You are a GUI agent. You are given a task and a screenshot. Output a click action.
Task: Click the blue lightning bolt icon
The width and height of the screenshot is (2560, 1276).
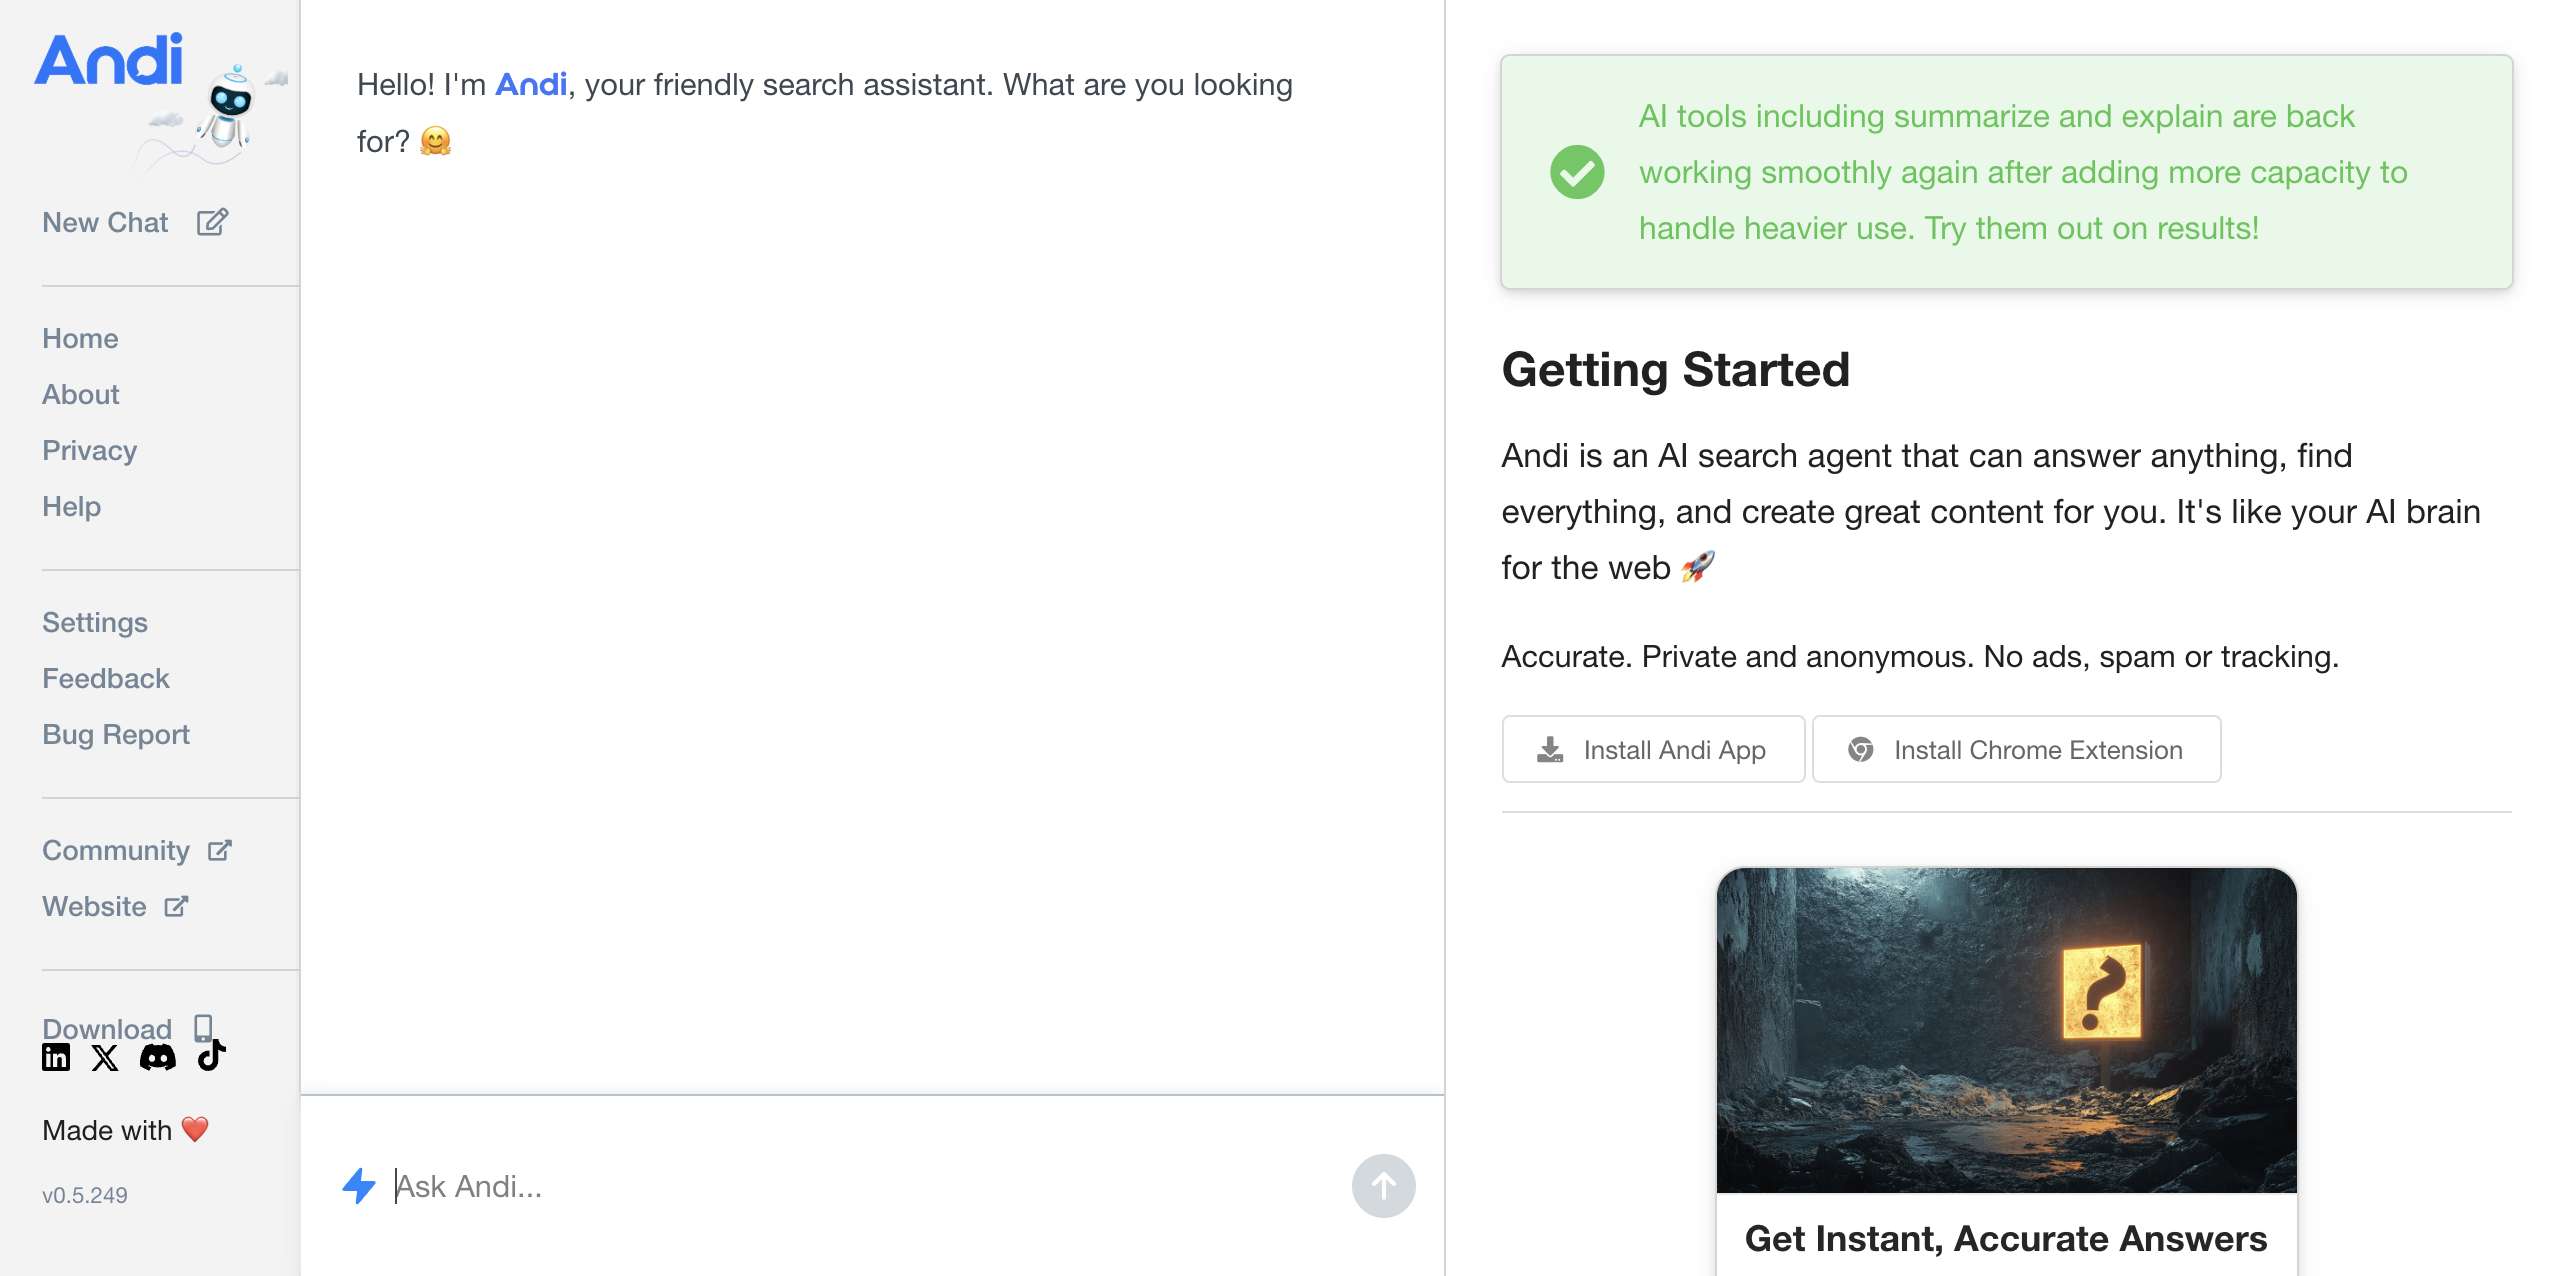[359, 1186]
